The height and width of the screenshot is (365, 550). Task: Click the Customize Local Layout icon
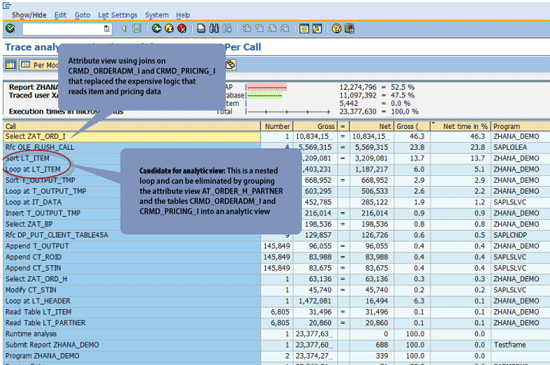pyautogui.click(x=349, y=28)
